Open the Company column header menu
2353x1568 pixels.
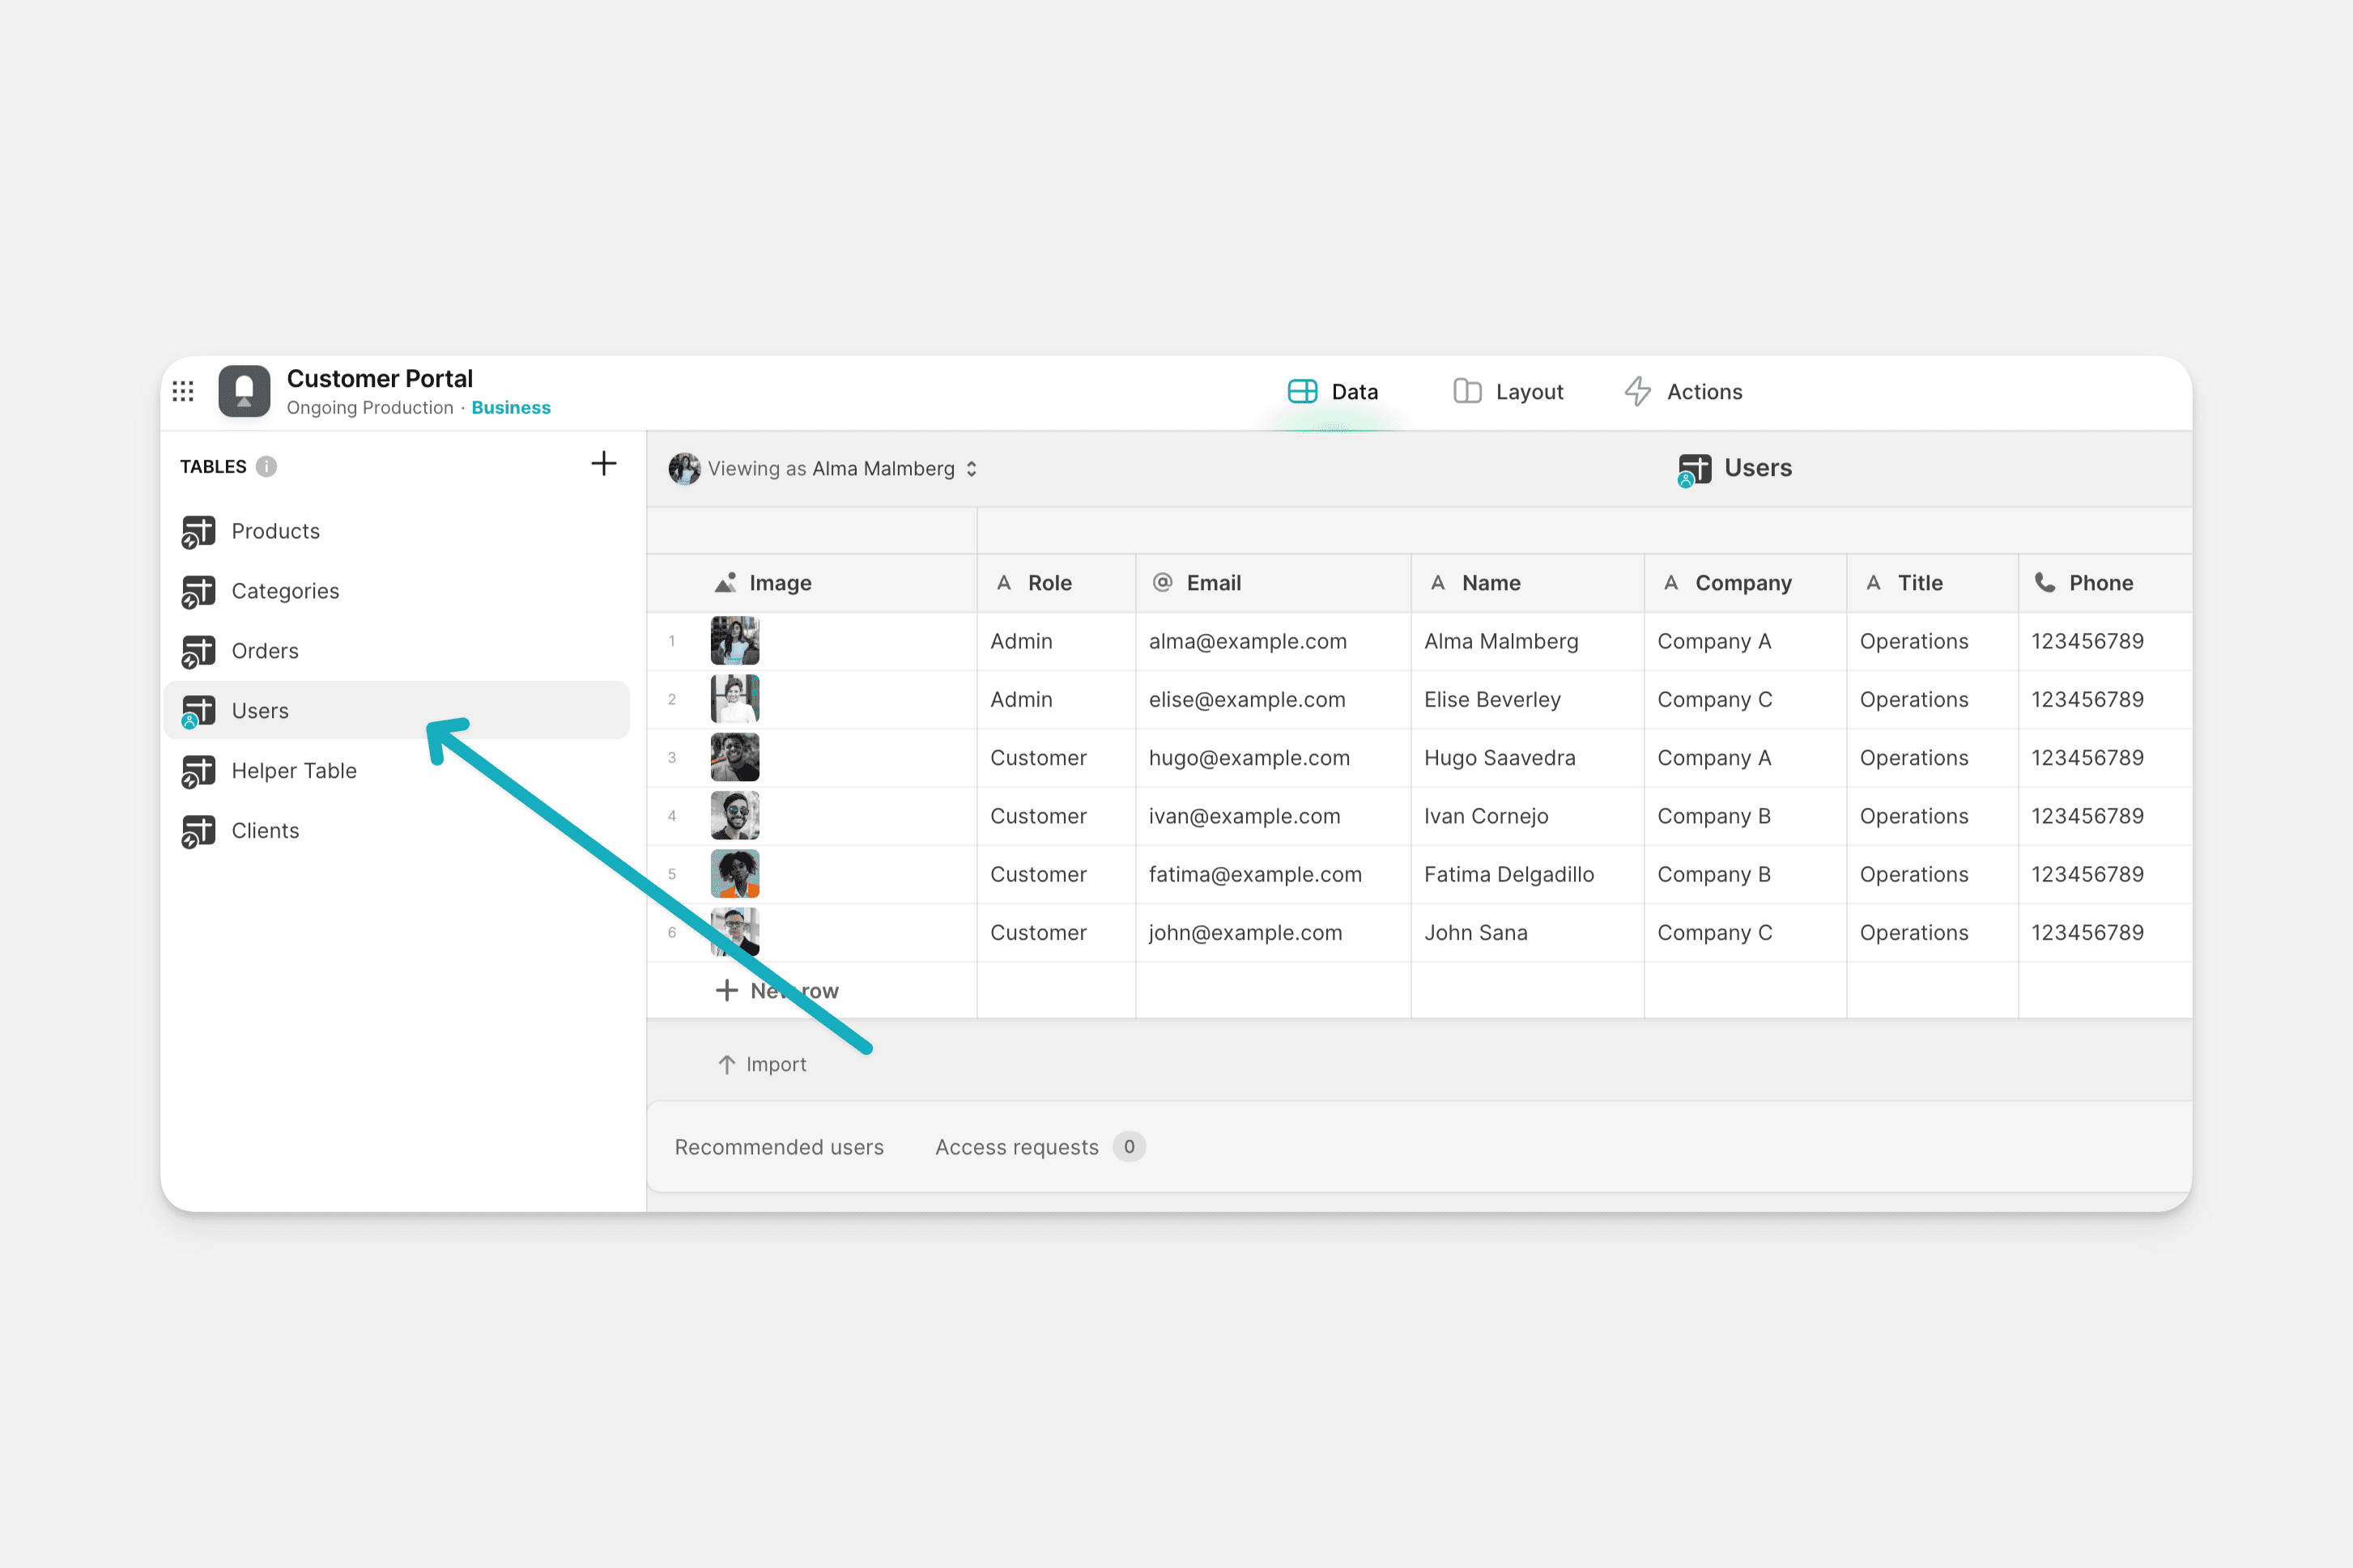click(1742, 583)
